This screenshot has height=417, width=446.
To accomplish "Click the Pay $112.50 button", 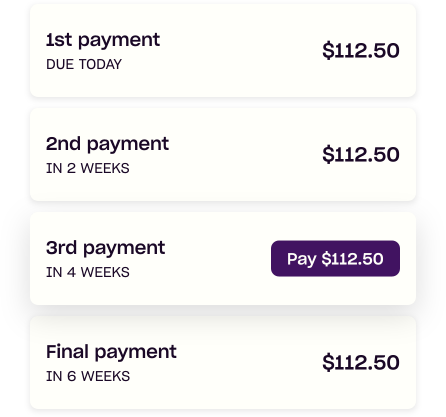I will click(x=335, y=258).
